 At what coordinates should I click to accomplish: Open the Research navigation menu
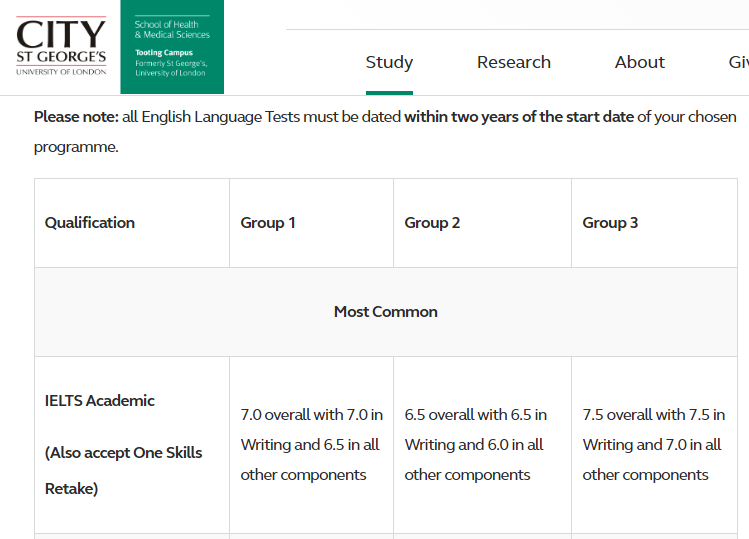coord(514,62)
